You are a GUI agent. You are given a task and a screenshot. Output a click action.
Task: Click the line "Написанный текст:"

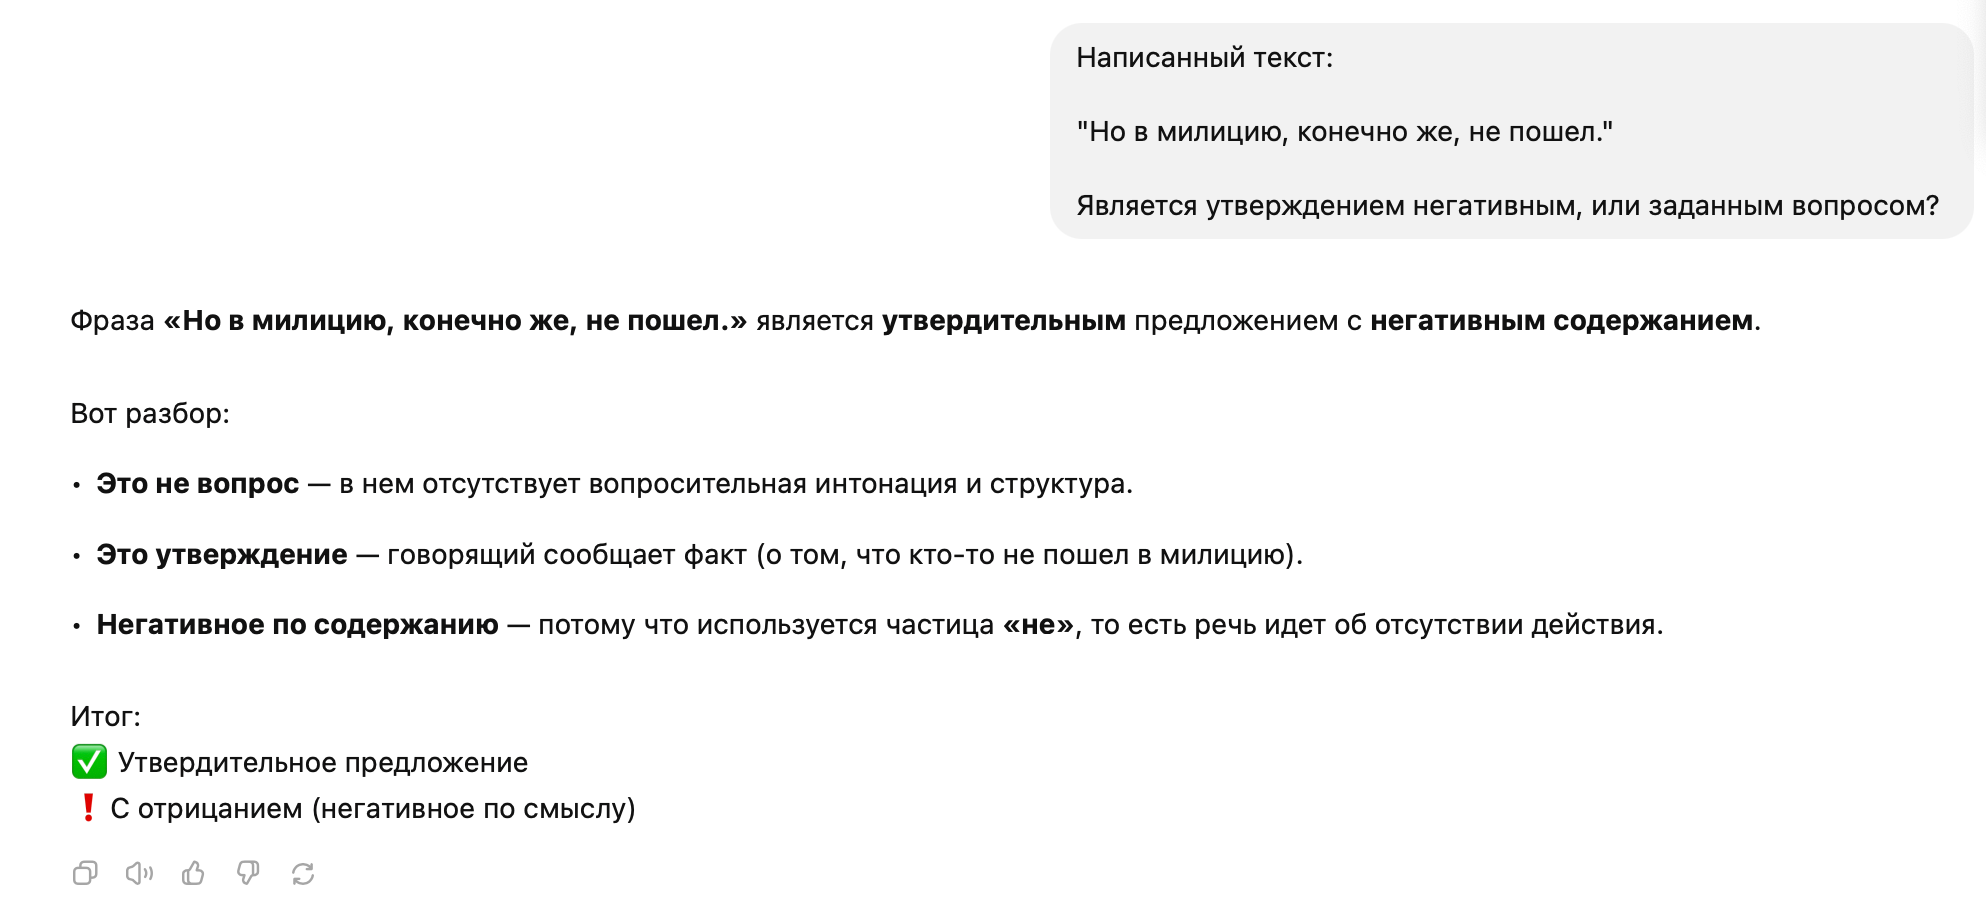pyautogui.click(x=1204, y=58)
